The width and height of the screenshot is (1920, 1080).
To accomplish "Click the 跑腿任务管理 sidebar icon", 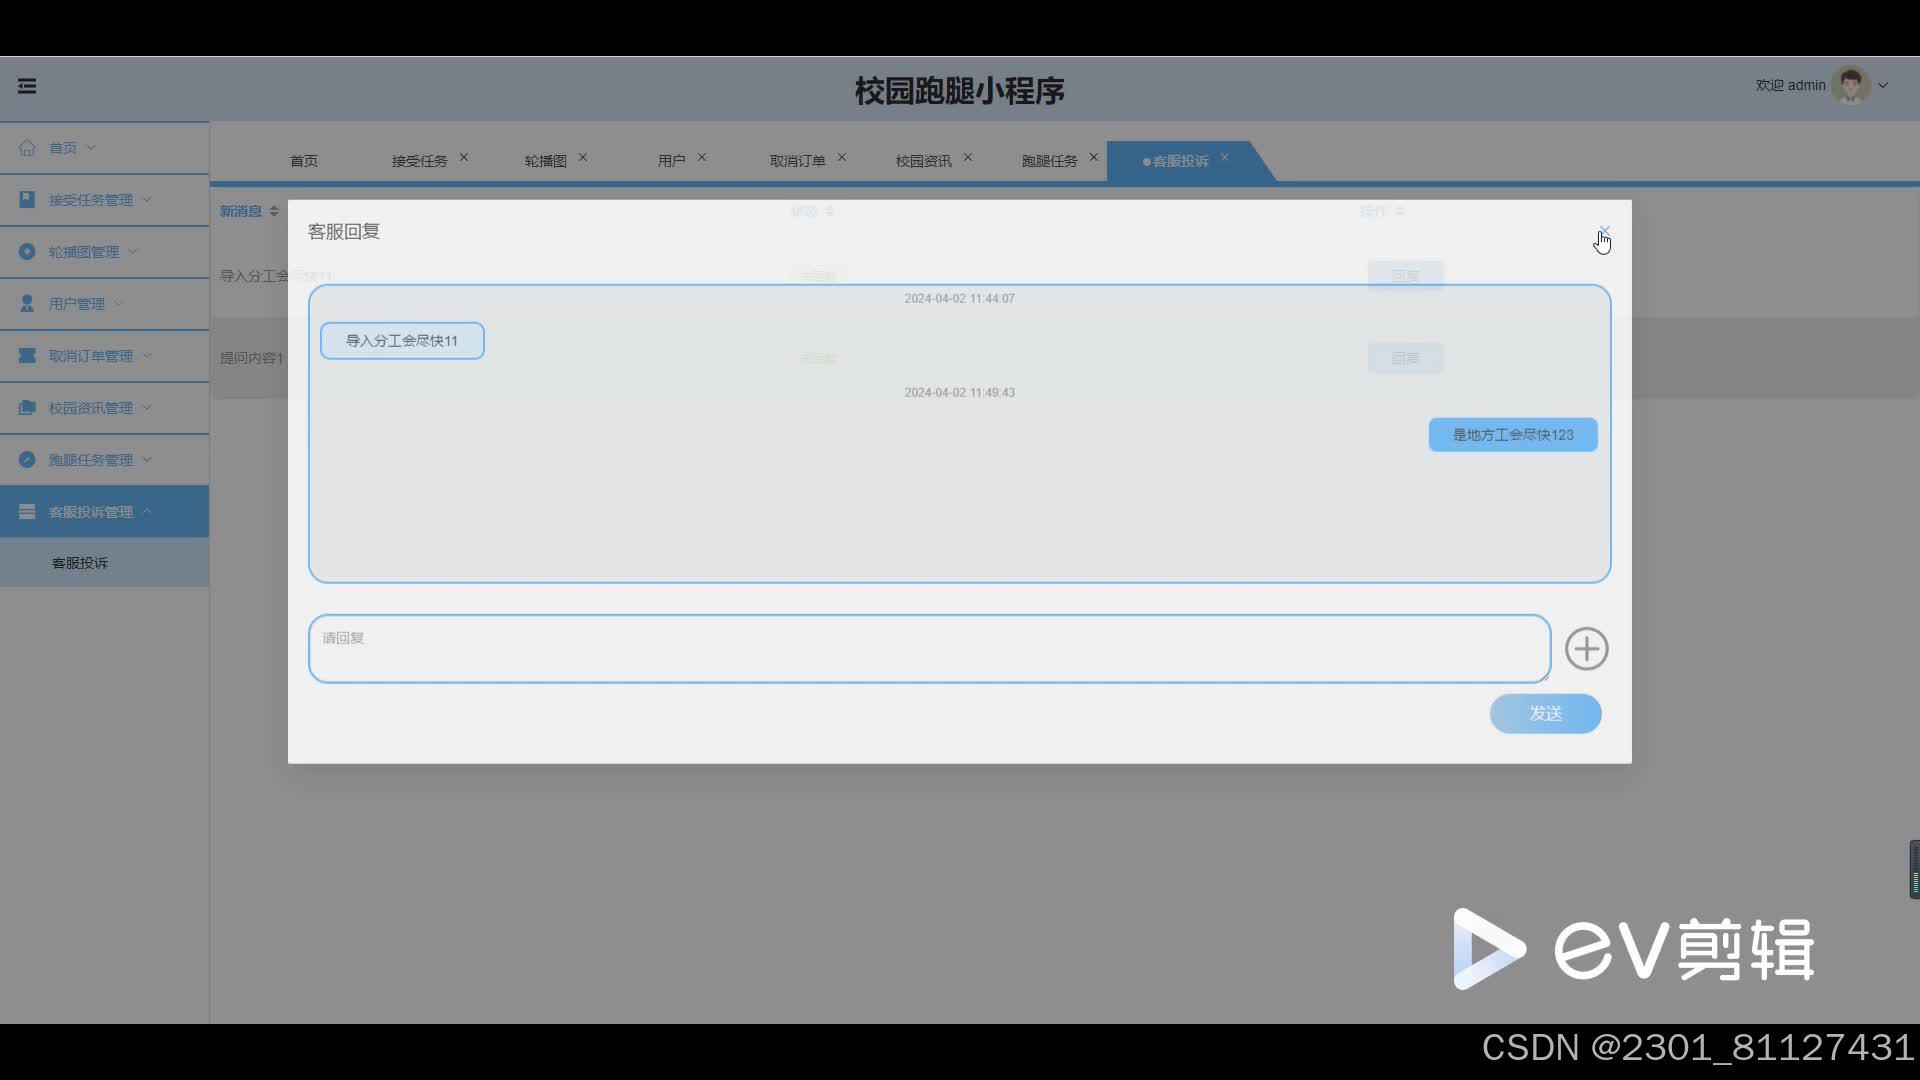I will 27,460.
